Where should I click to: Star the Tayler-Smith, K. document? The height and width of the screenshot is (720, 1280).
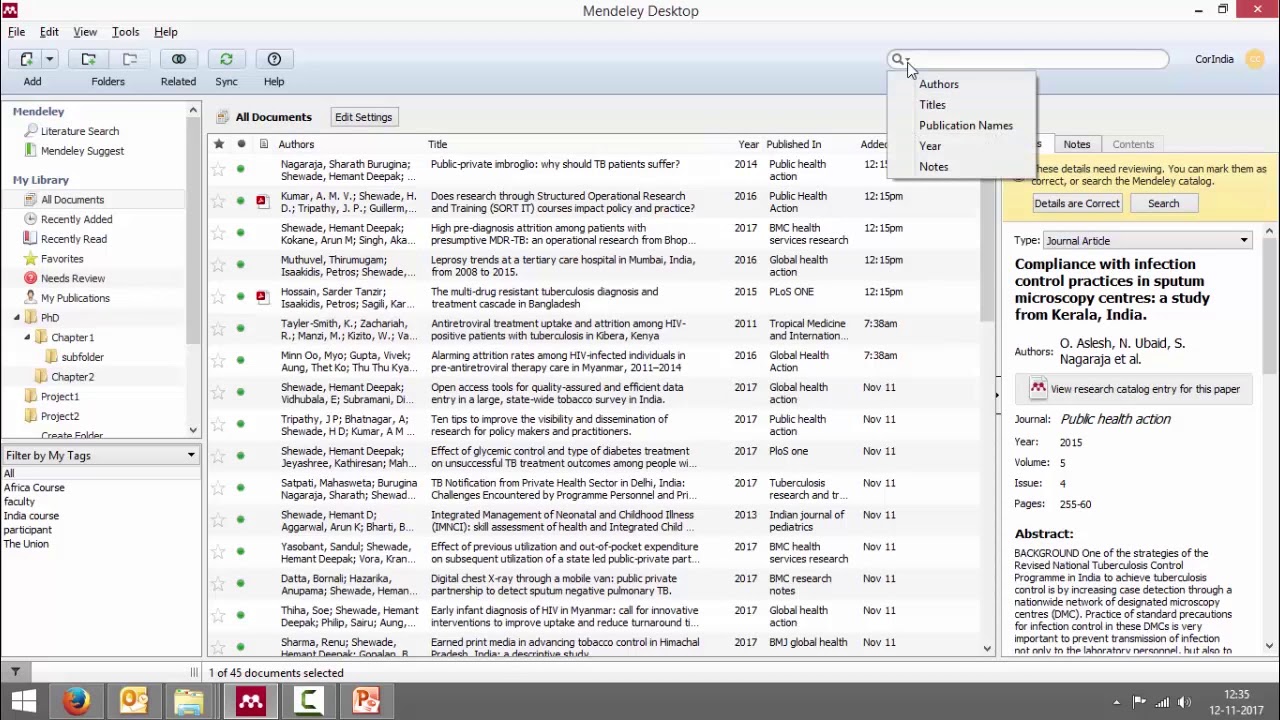(x=218, y=329)
